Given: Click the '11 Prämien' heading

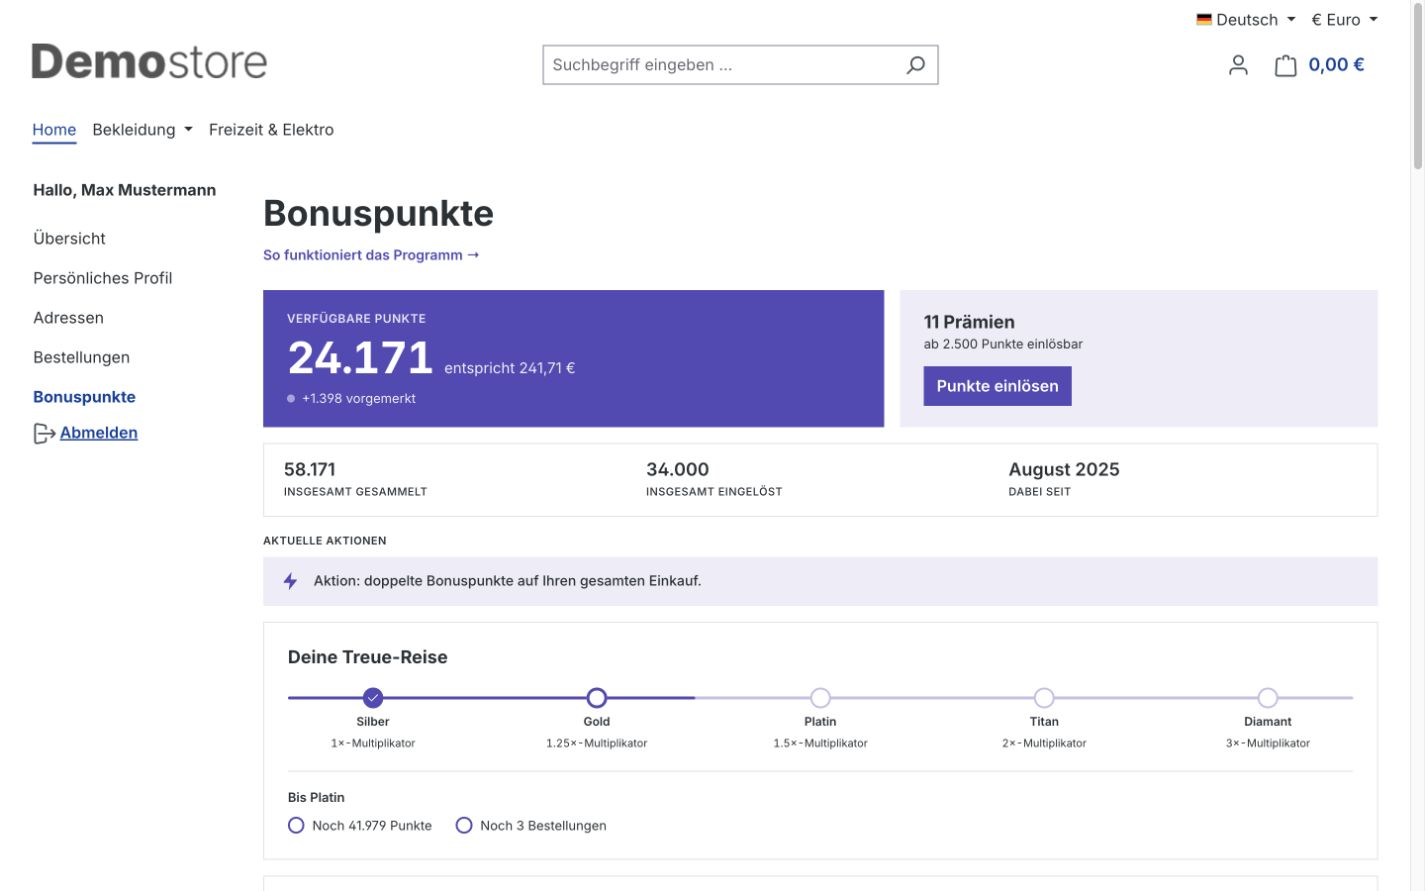Looking at the screenshot, I should (969, 322).
